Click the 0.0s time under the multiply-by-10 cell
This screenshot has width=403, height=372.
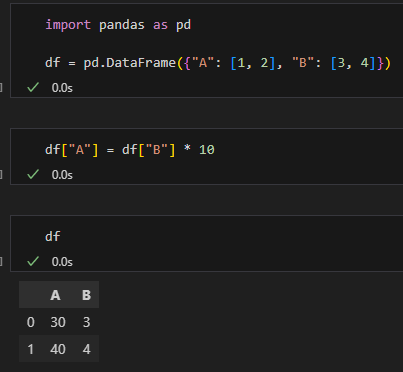[x=62, y=175]
